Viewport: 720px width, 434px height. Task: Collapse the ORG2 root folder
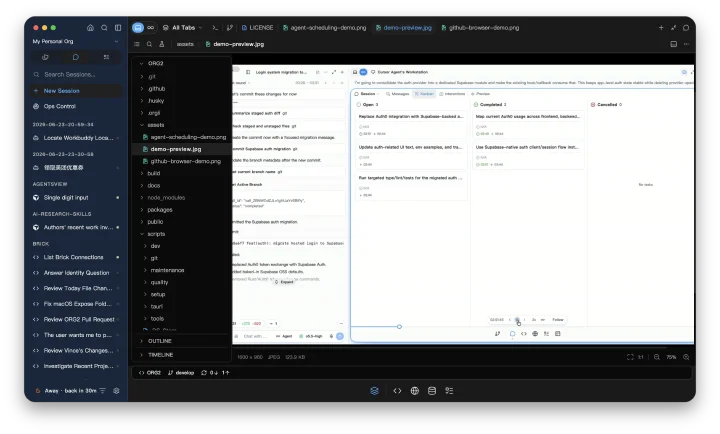point(182,63)
